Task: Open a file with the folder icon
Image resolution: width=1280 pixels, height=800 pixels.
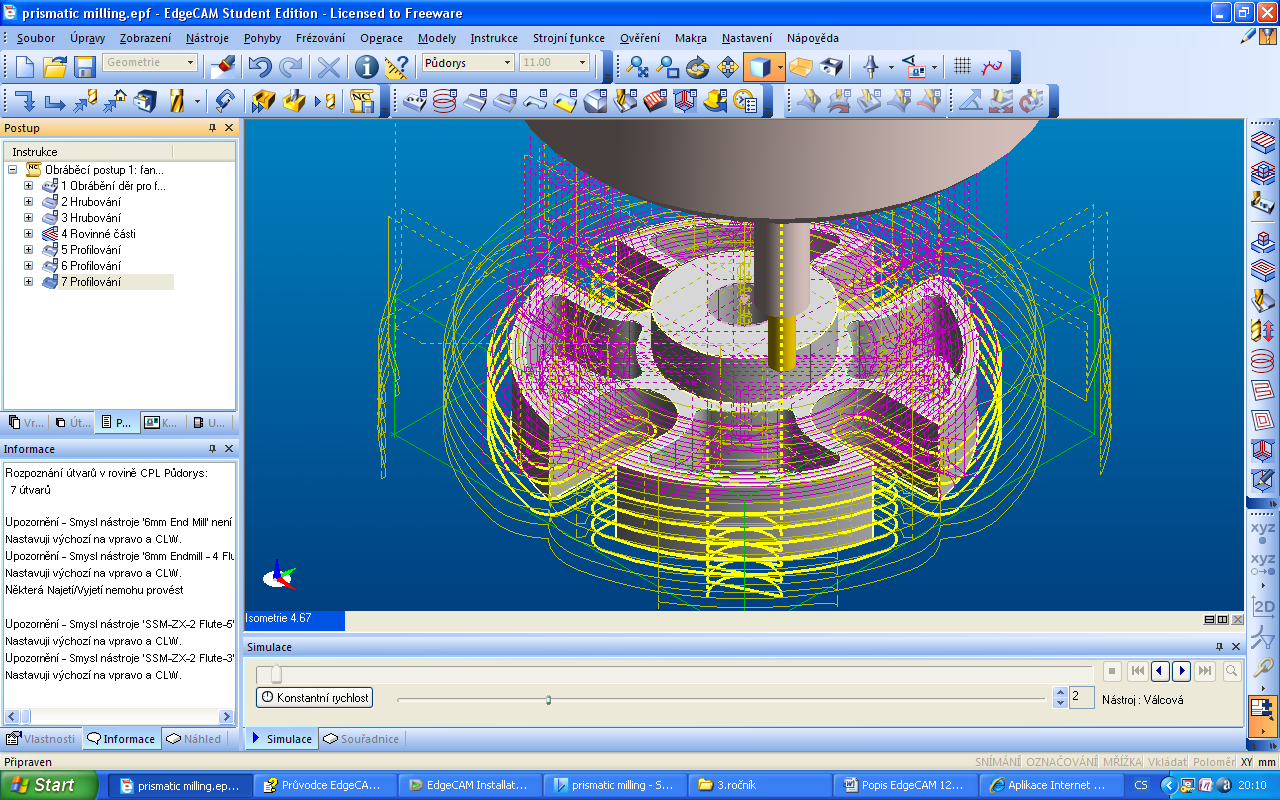Action: (x=55, y=67)
